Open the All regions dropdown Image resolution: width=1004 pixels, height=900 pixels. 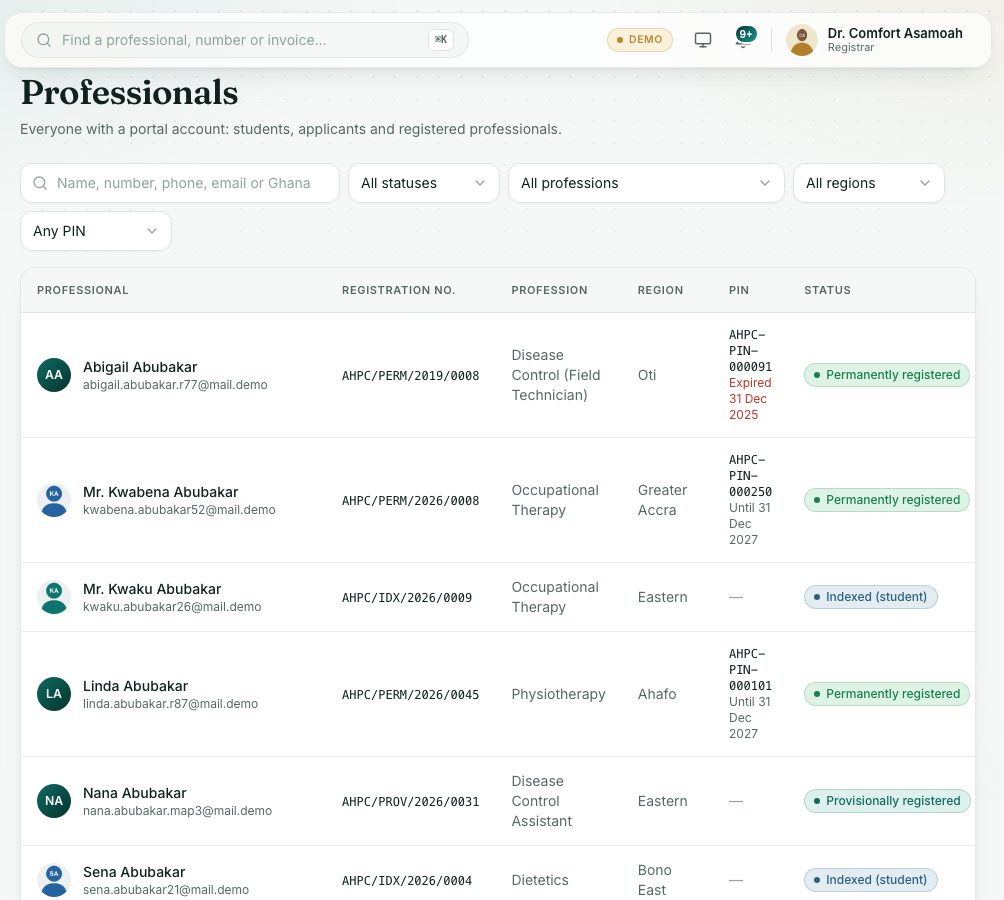click(868, 183)
